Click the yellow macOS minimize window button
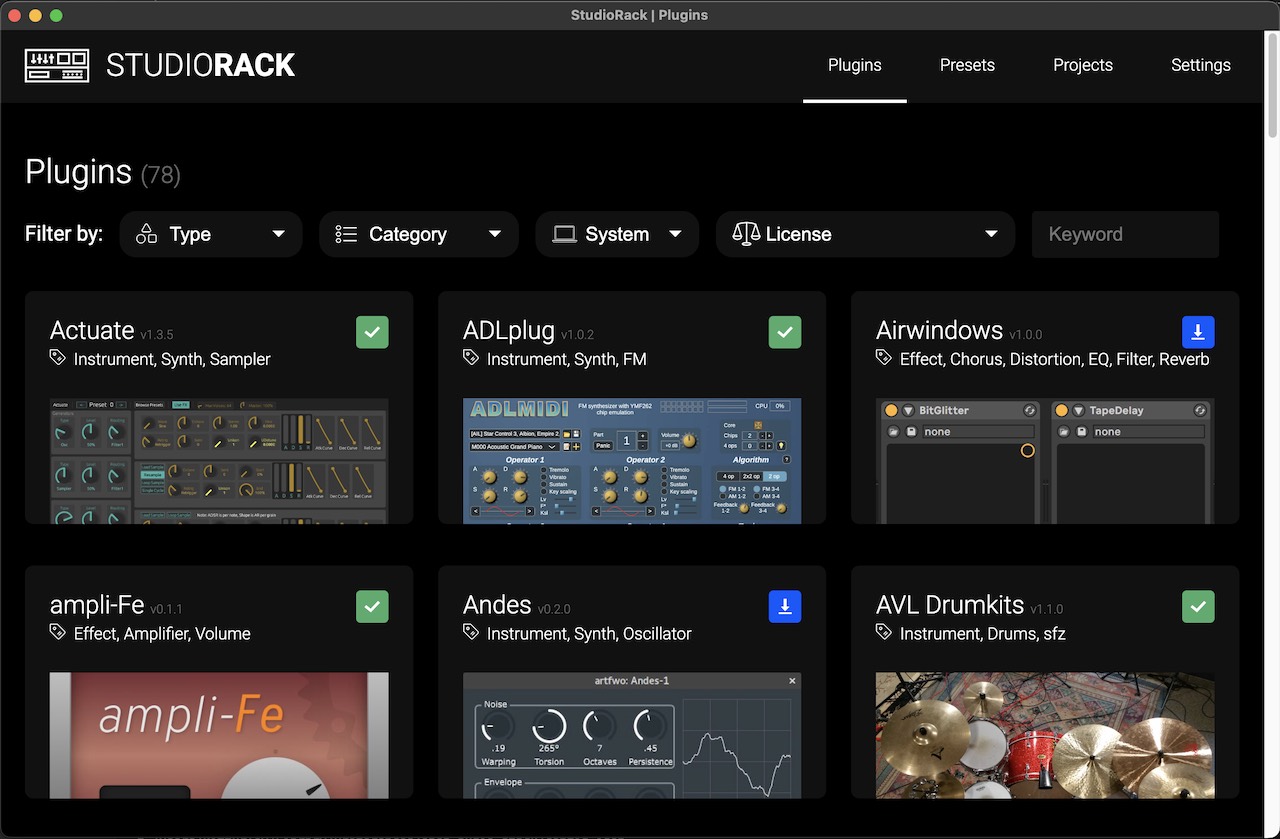The image size is (1280, 839). coord(36,15)
